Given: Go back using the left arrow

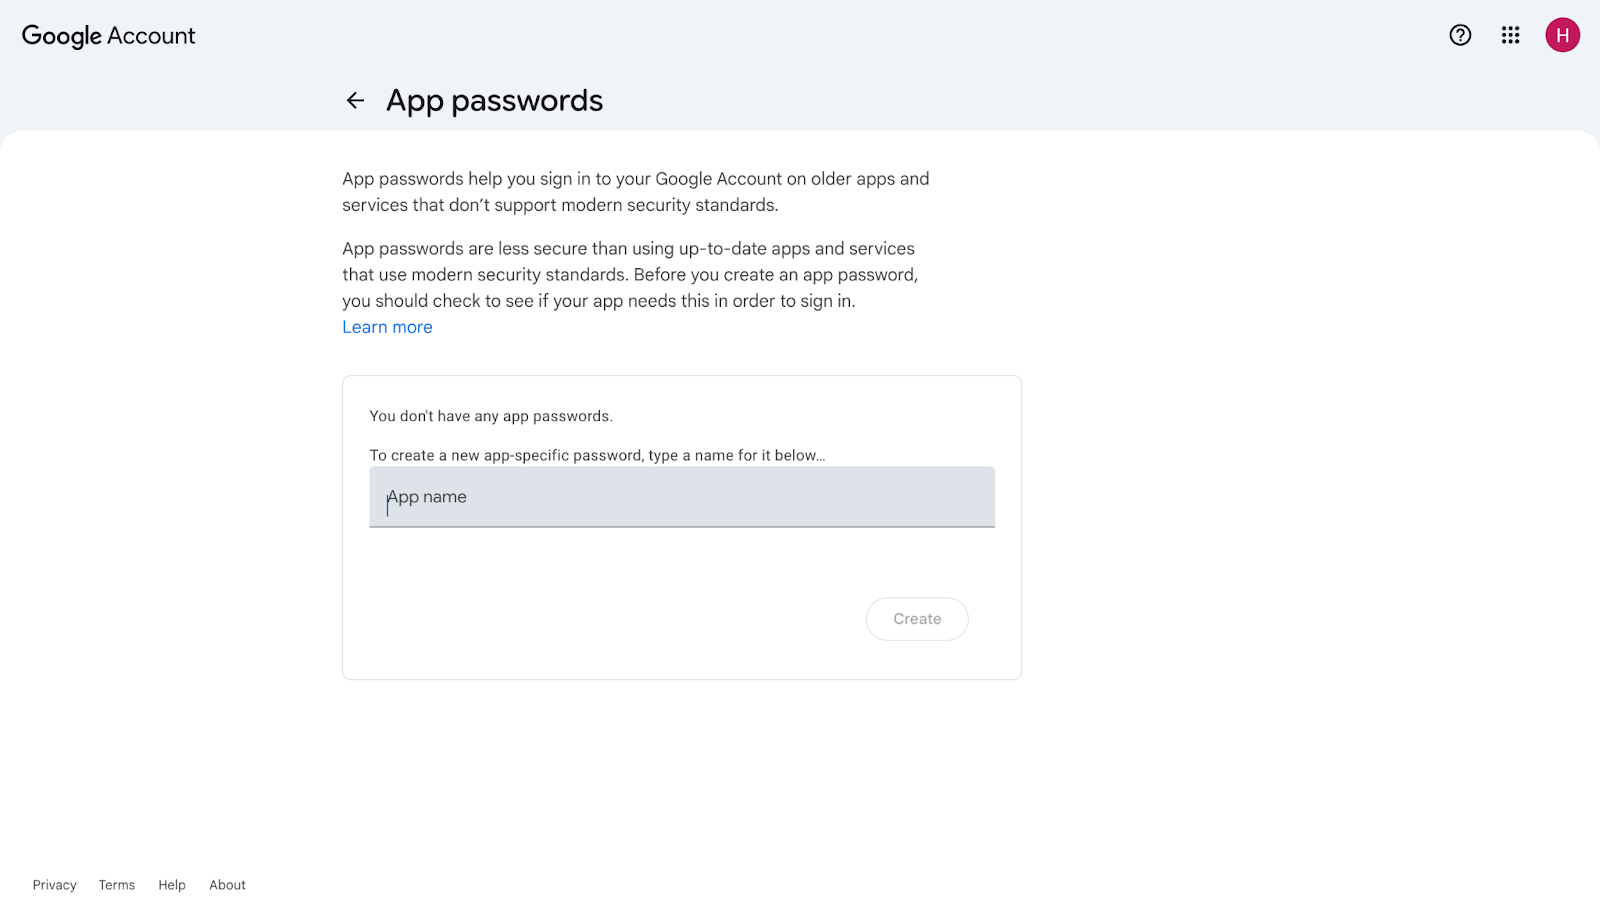Looking at the screenshot, I should [355, 101].
